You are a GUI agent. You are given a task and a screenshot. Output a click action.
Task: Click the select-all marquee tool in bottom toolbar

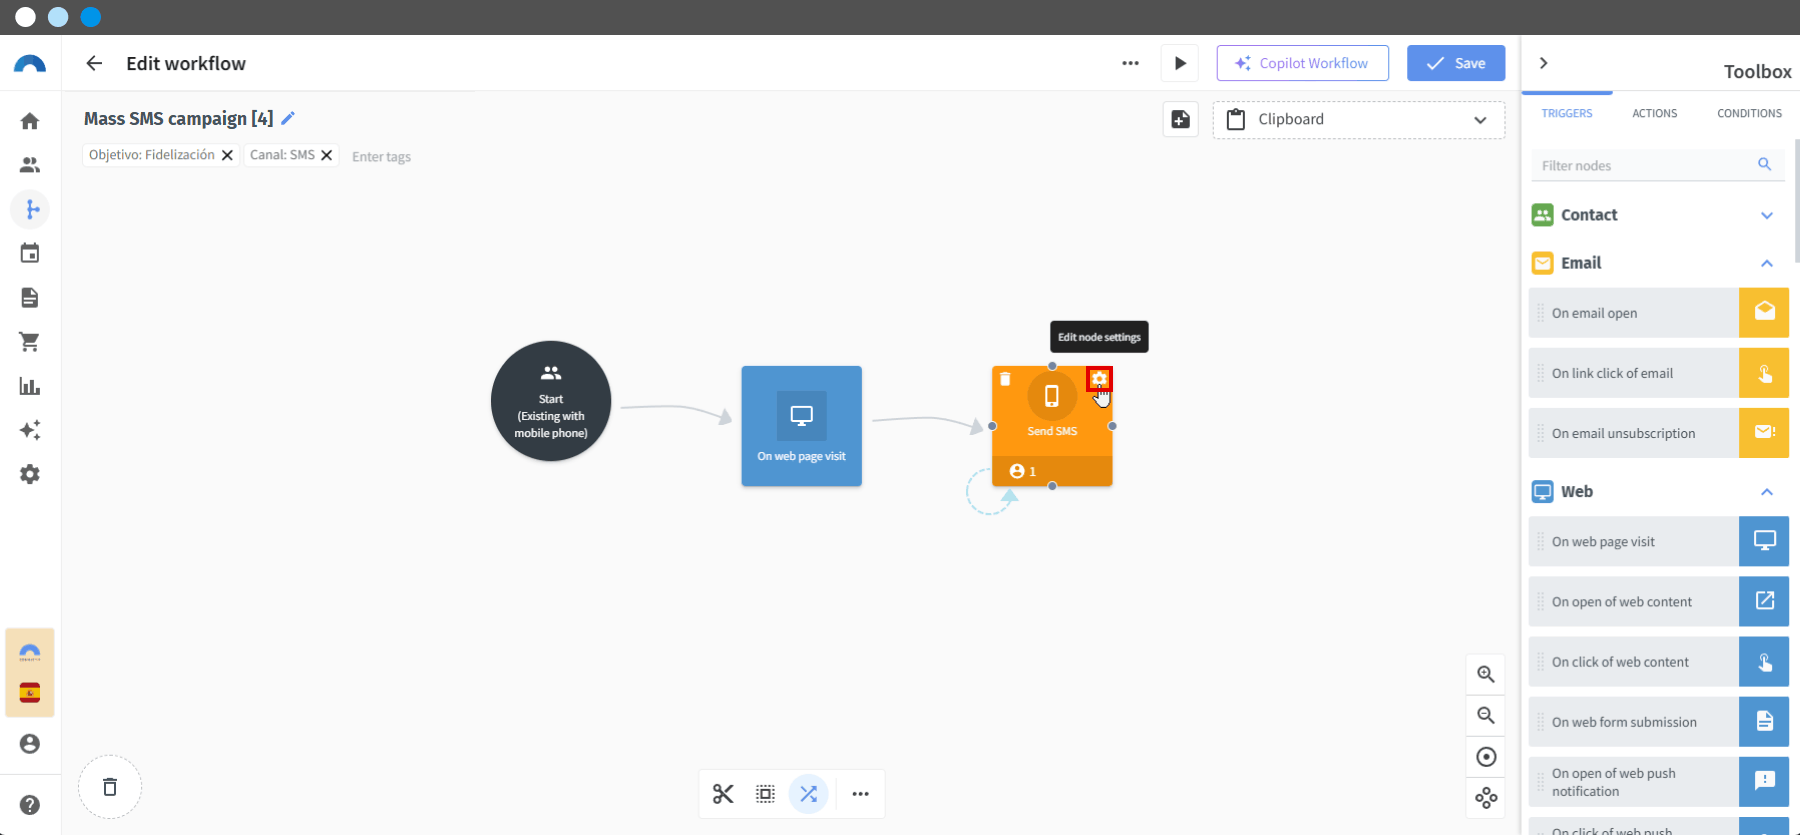[765, 794]
